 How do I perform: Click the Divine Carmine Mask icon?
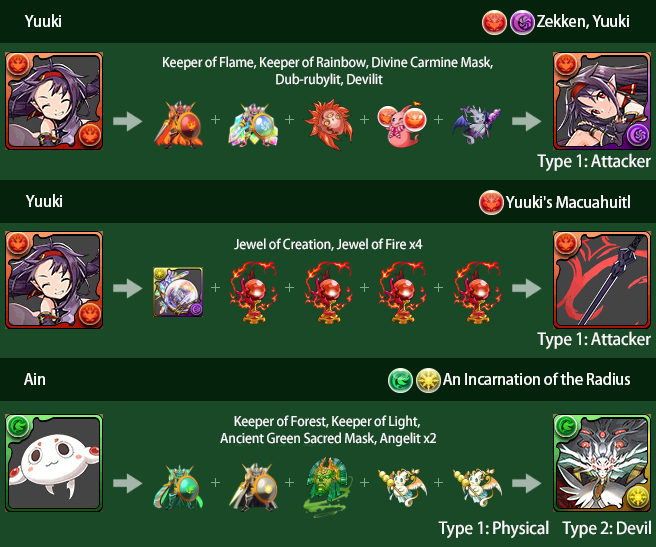pyautogui.click(x=329, y=124)
